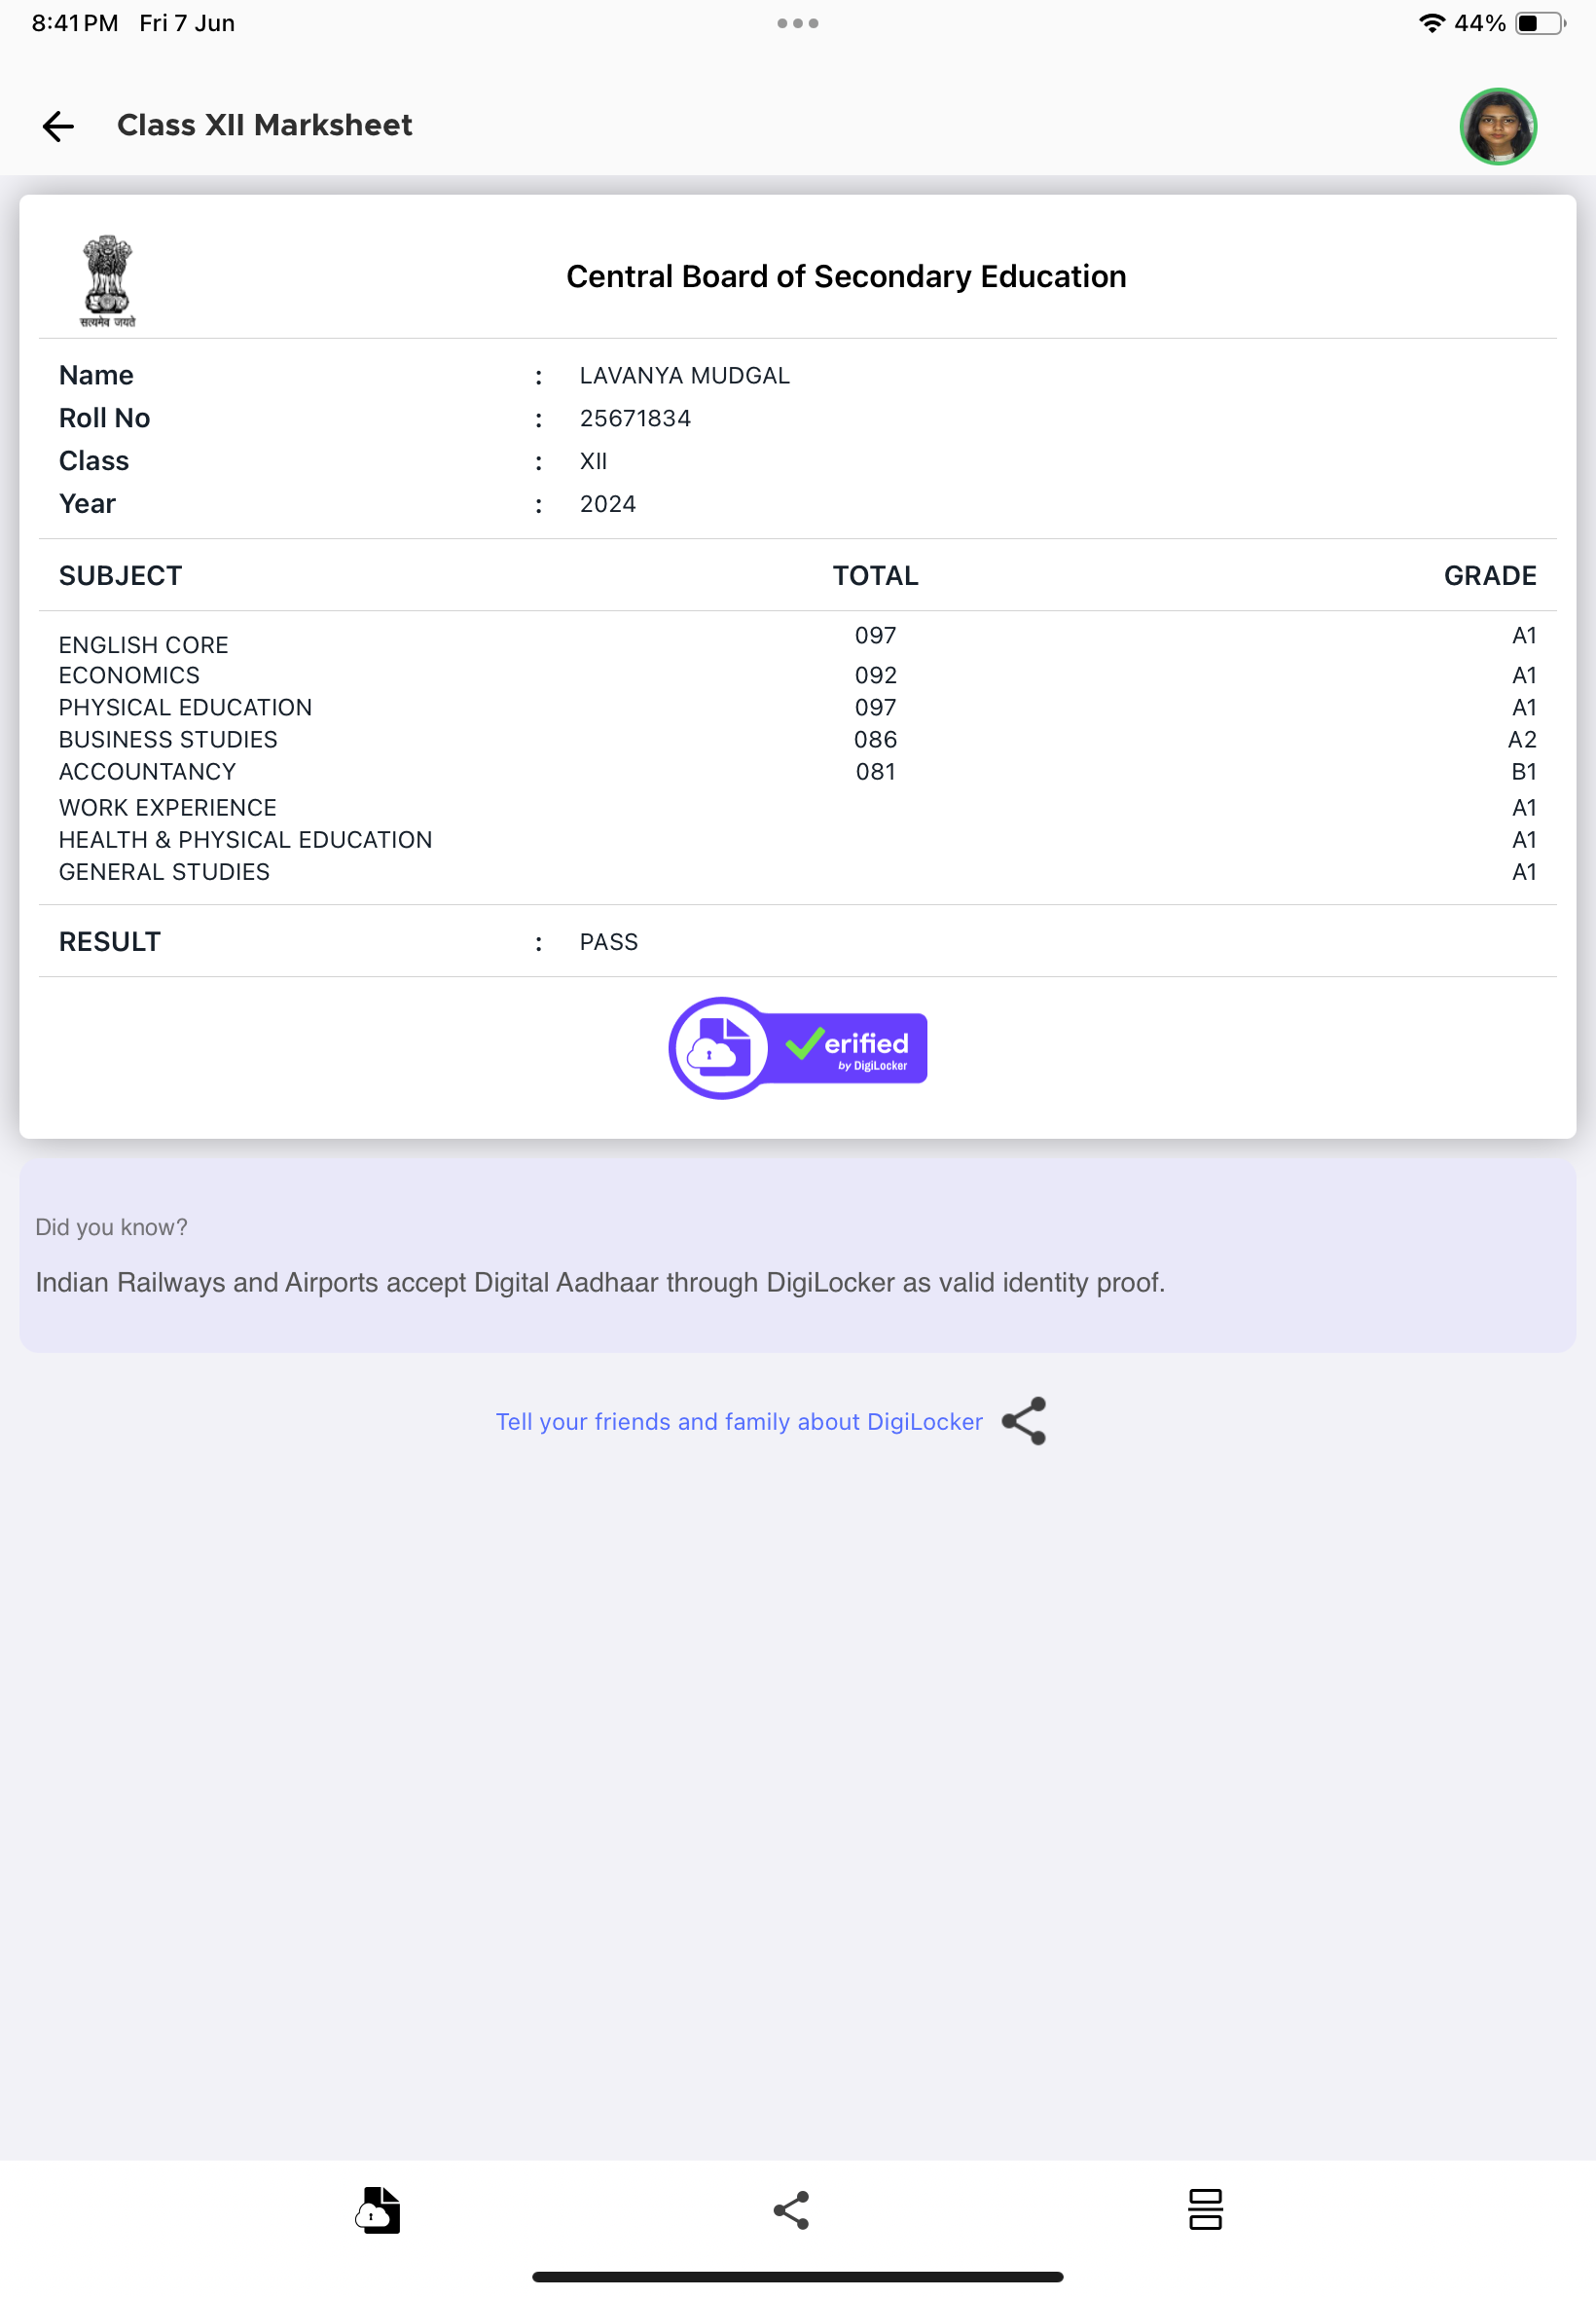This screenshot has height=2297, width=1596.
Task: Open DigiLocker documents icon in bottom bar
Action: (x=378, y=2208)
